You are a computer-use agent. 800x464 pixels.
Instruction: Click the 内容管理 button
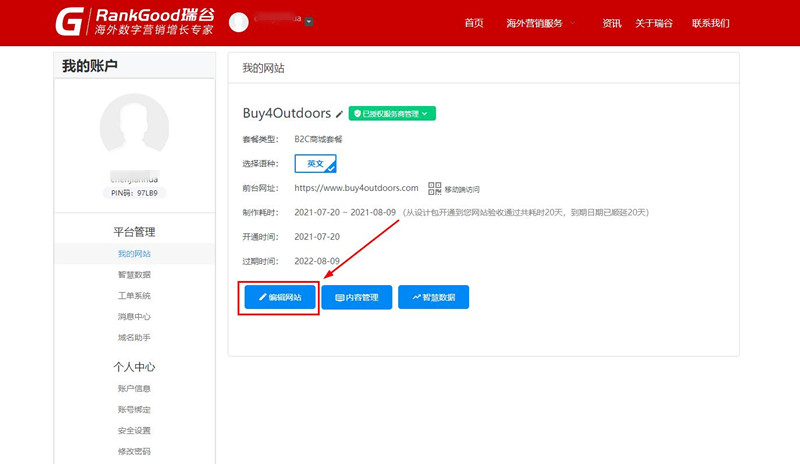point(356,297)
